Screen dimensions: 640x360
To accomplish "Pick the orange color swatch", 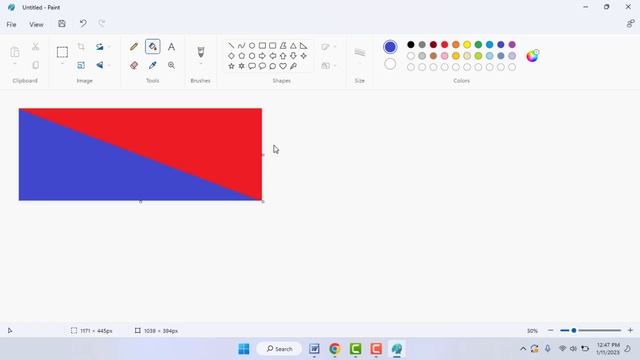I will click(456, 44).
